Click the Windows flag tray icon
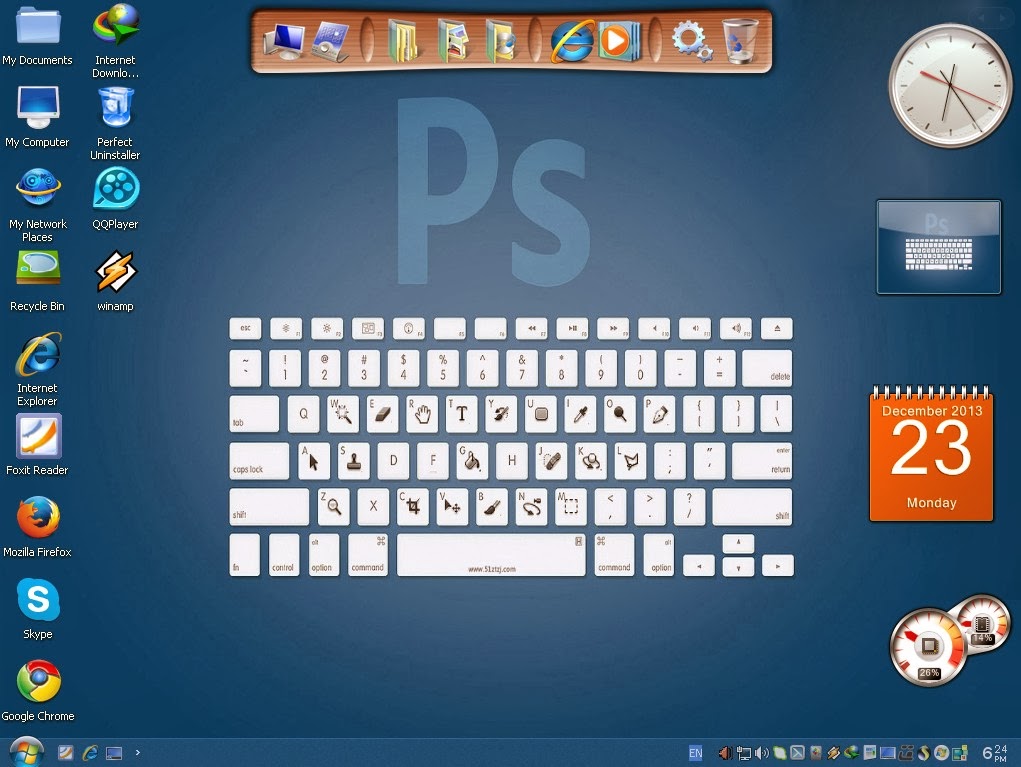Screen dimensions: 1021x767 pos(942,753)
